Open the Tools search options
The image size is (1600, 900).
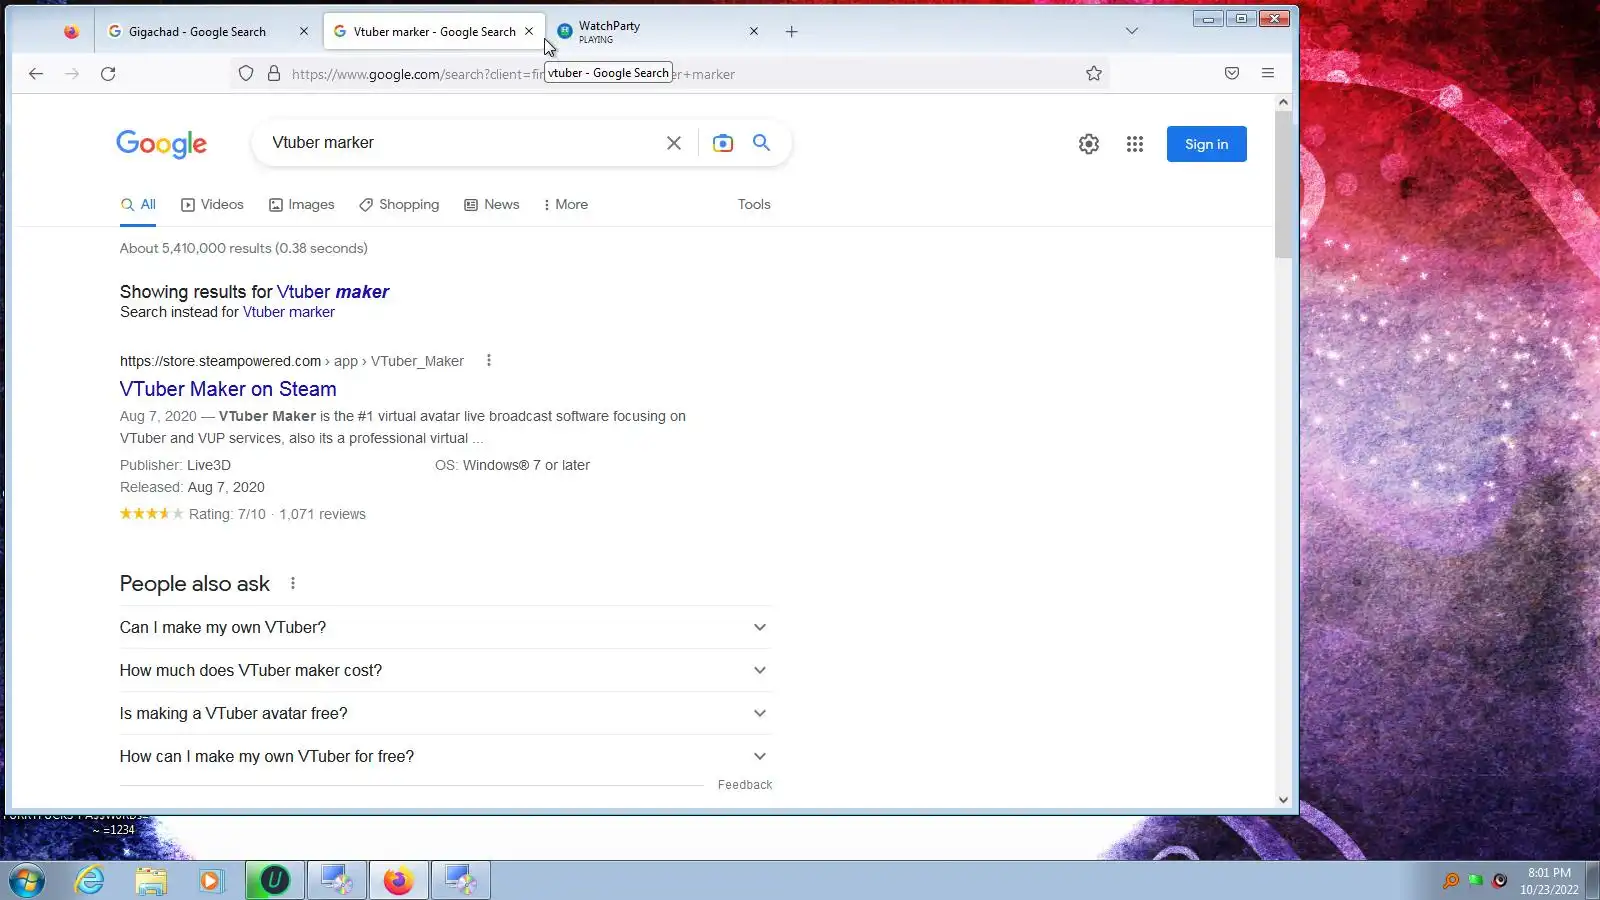click(754, 204)
